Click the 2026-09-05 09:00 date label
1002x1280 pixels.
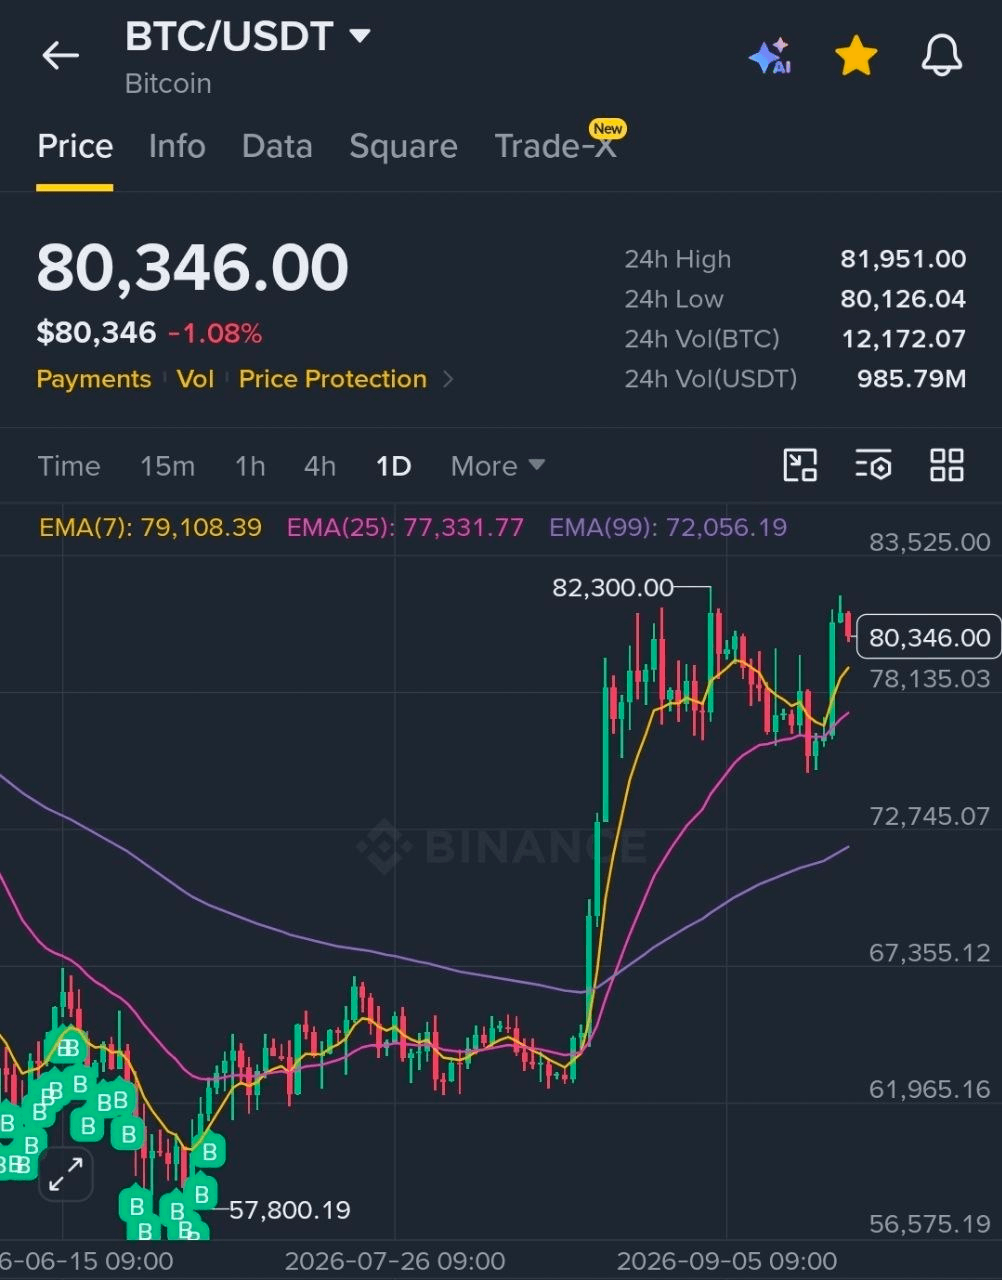727,1261
